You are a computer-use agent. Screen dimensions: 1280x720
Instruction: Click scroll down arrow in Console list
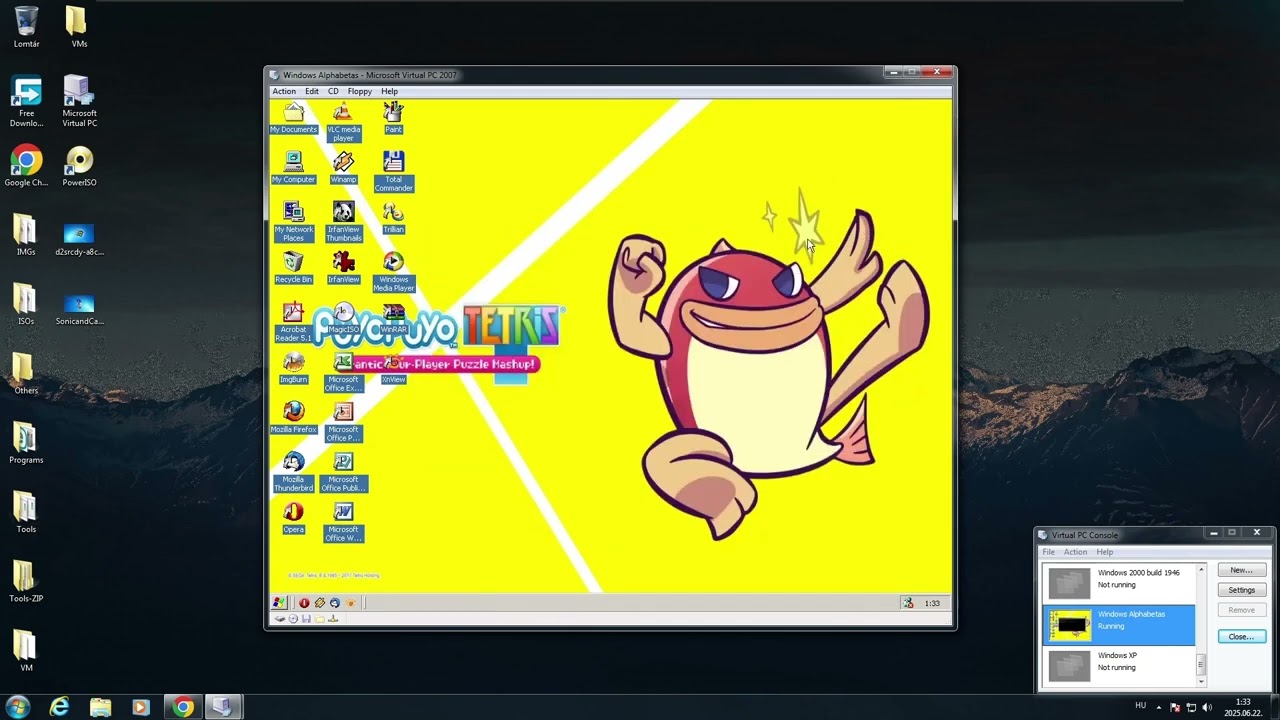pos(1201,681)
